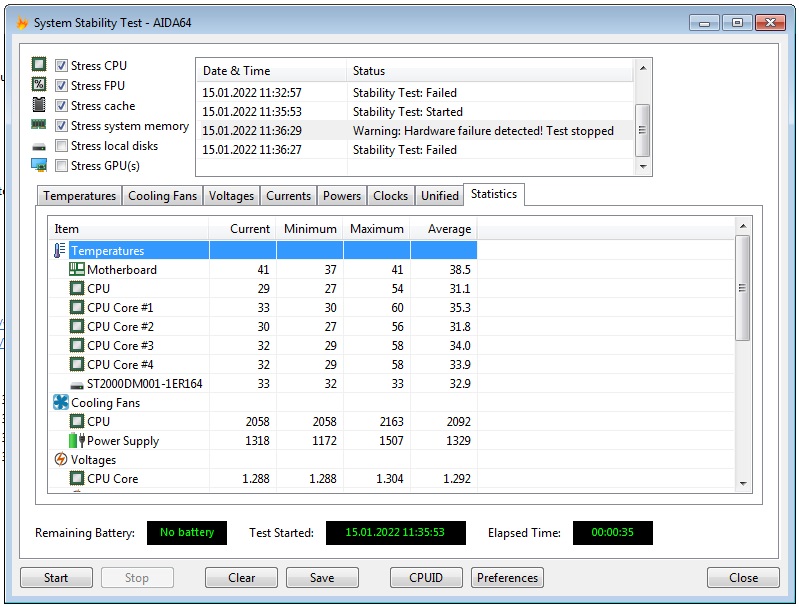Viewport: 799px width, 607px height.
Task: Click the AIDA64 flame icon in title bar
Action: pos(22,23)
